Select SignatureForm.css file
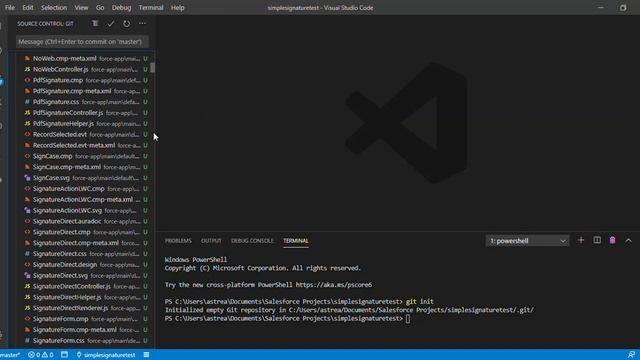Screen dimensions: 640x360 click(x=82, y=340)
